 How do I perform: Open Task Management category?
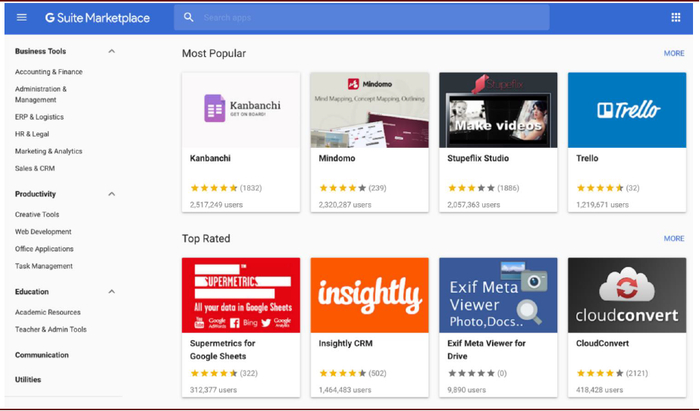tap(44, 266)
